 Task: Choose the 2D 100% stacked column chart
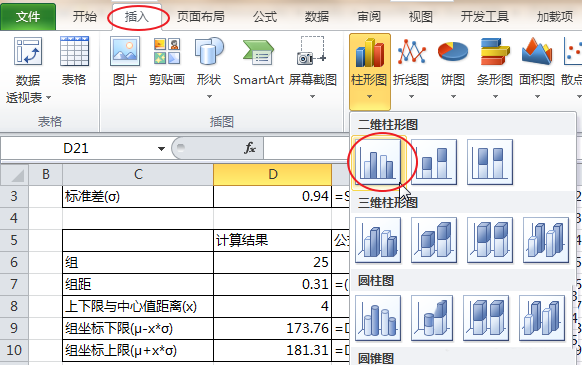[490, 162]
